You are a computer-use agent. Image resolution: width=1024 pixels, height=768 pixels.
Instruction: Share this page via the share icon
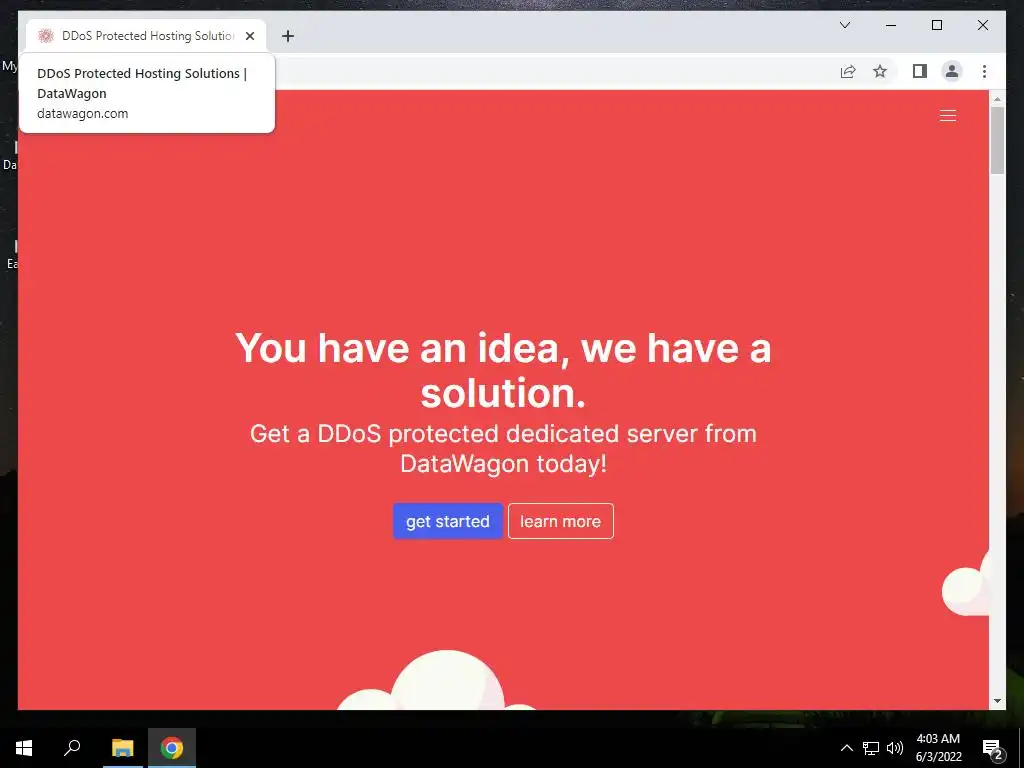(x=848, y=71)
